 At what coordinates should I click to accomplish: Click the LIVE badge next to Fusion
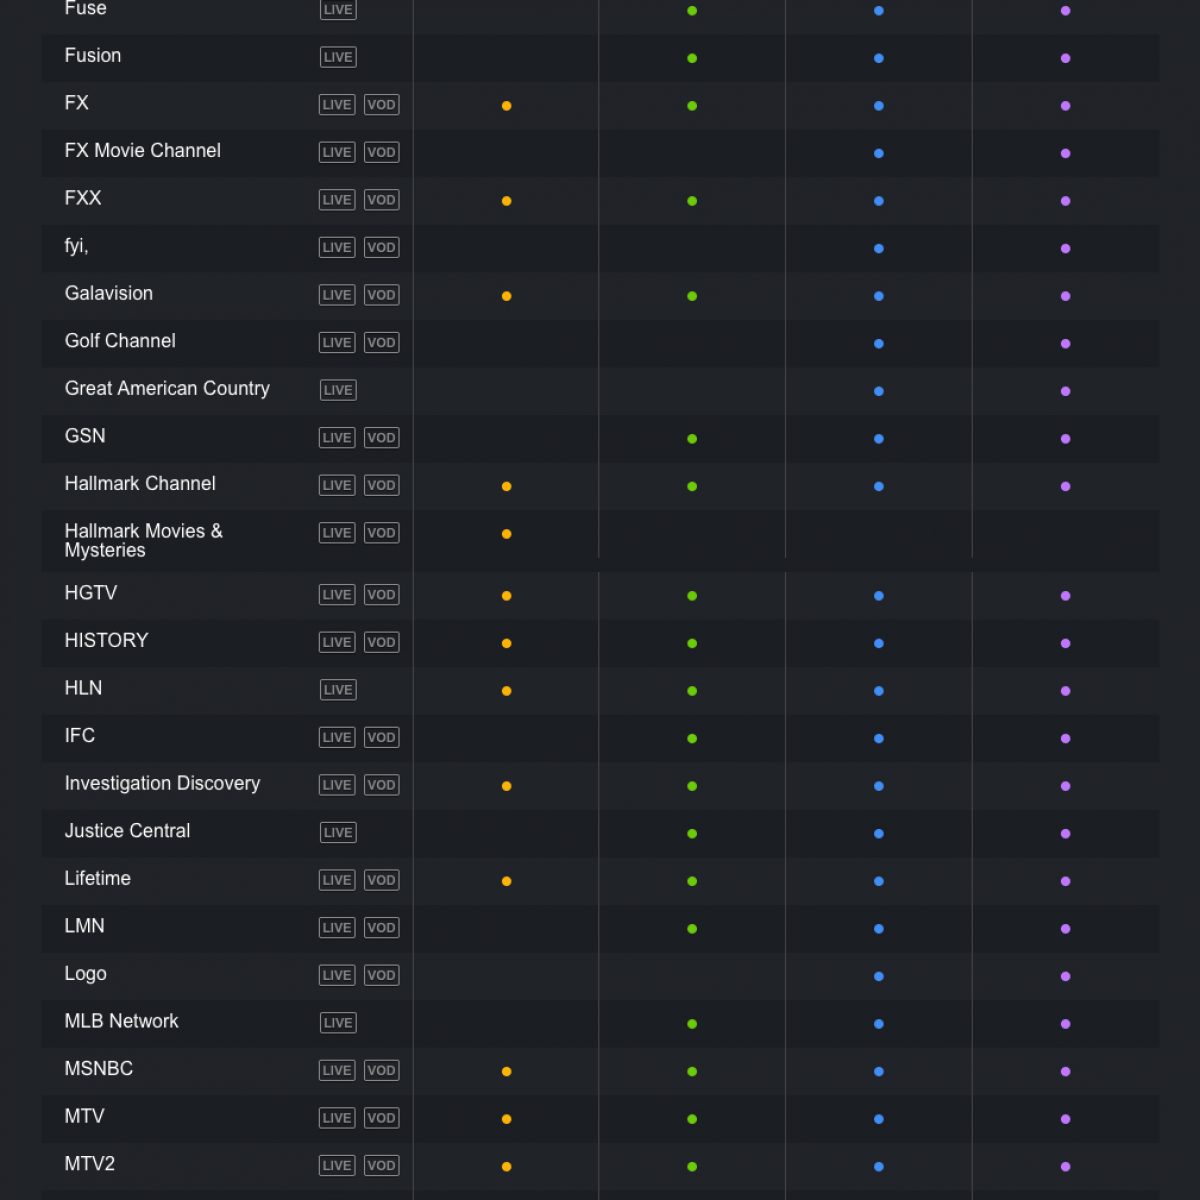point(338,57)
